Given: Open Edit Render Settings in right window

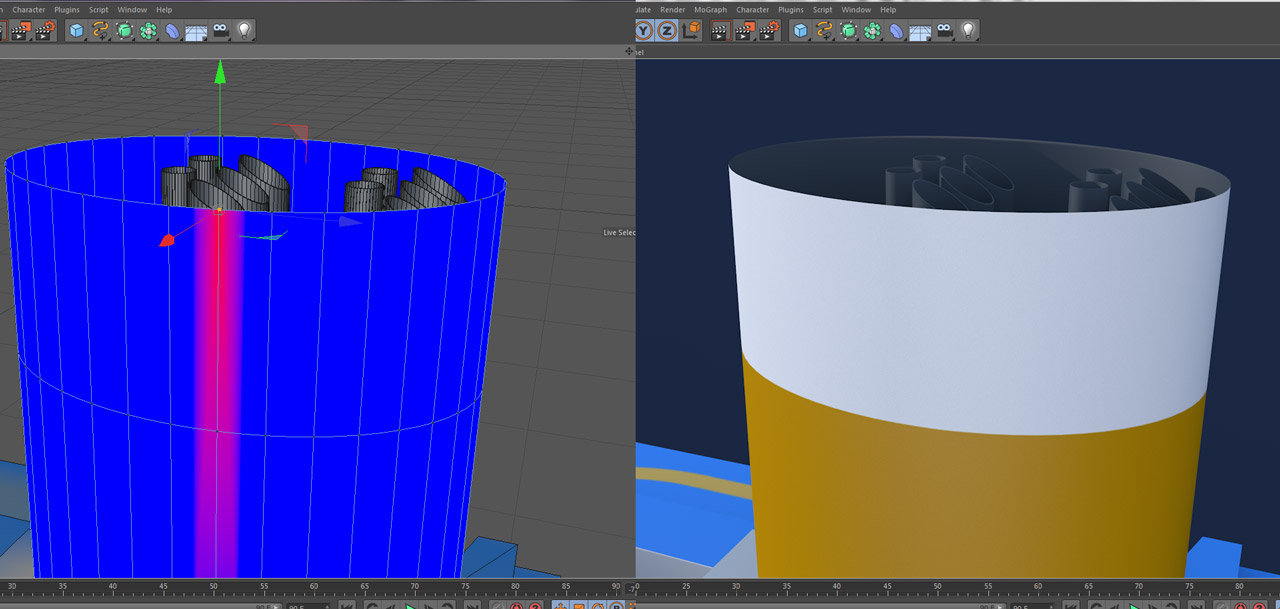Looking at the screenshot, I should 769,31.
